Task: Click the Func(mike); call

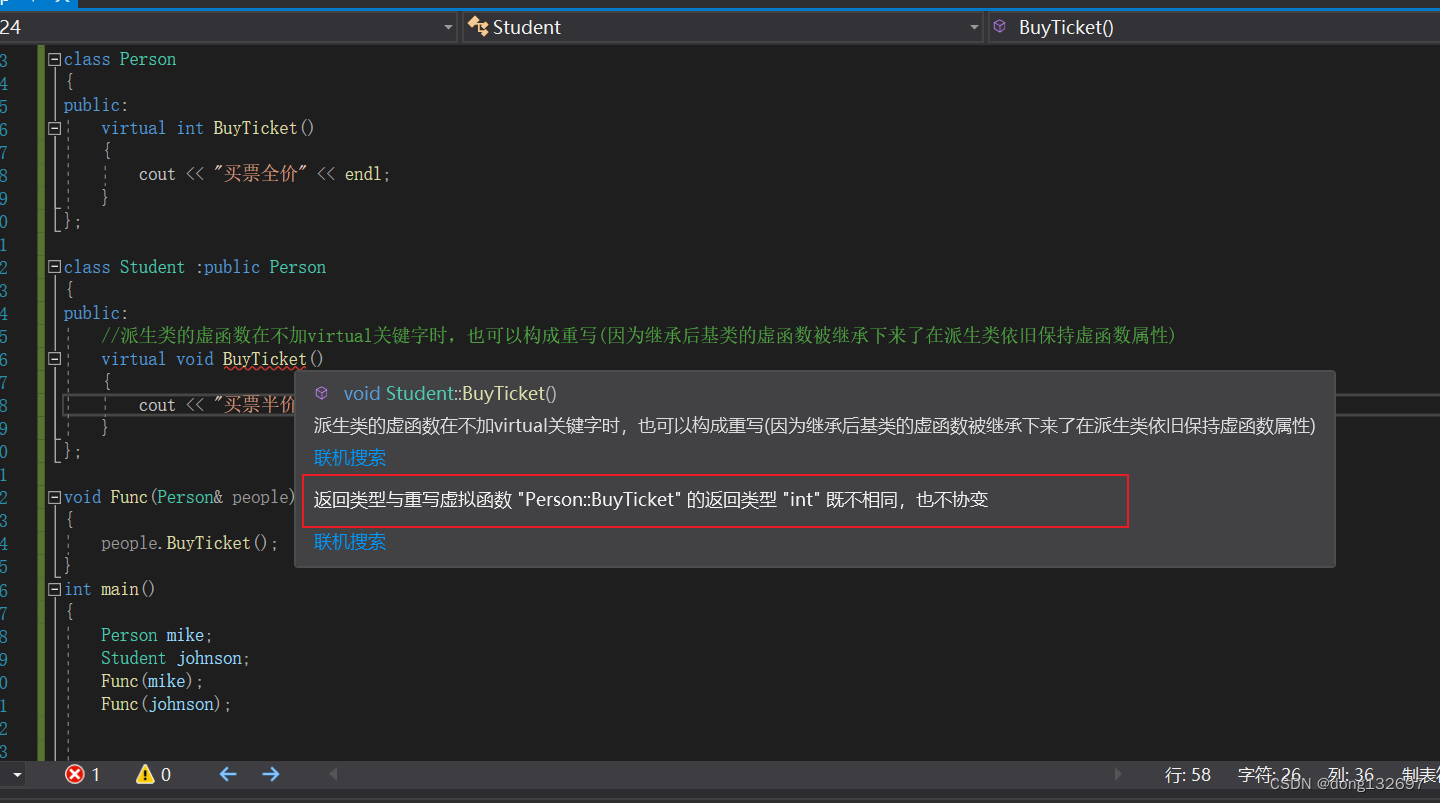Action: click(x=152, y=681)
